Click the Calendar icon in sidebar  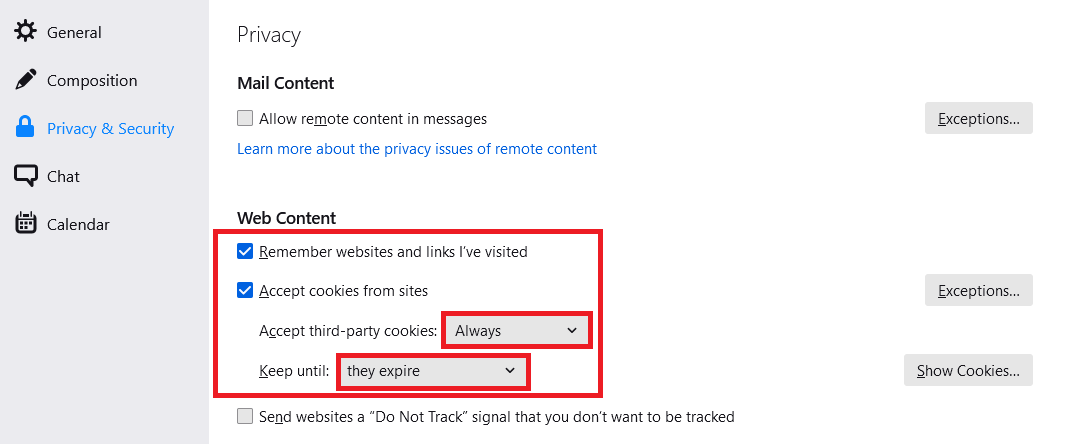coord(25,224)
